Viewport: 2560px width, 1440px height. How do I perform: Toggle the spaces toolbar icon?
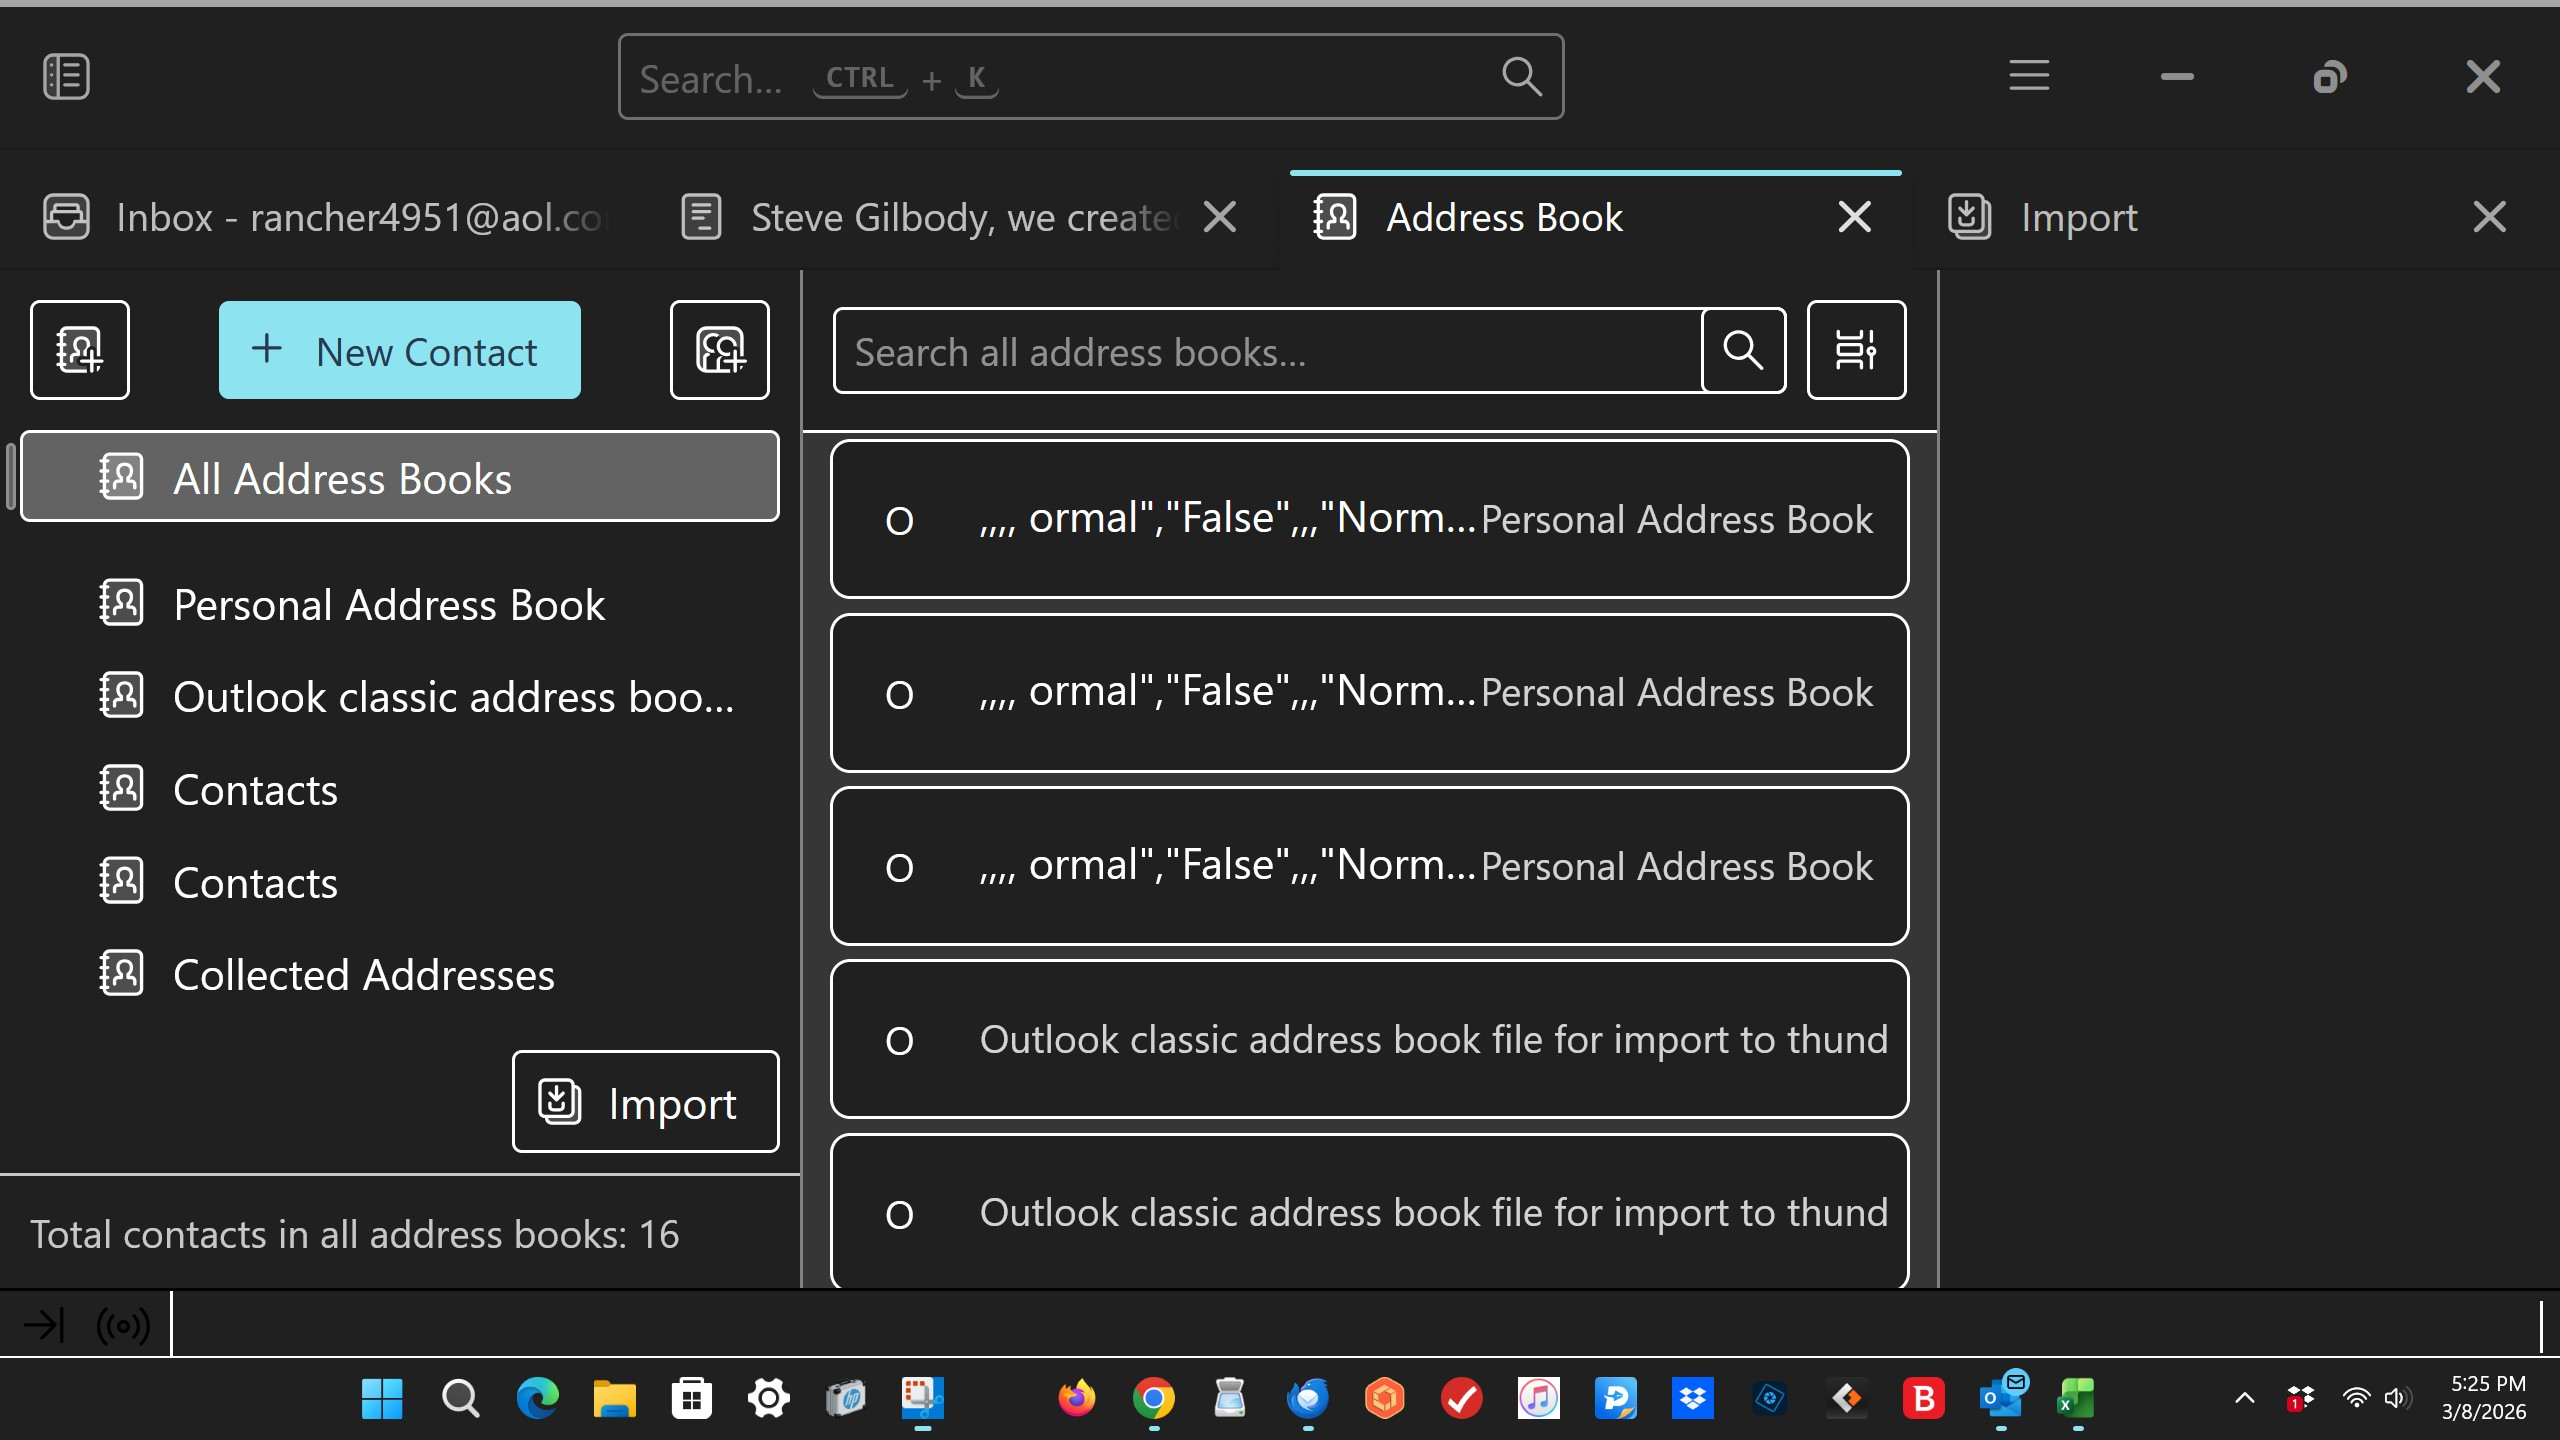pyautogui.click(x=66, y=77)
